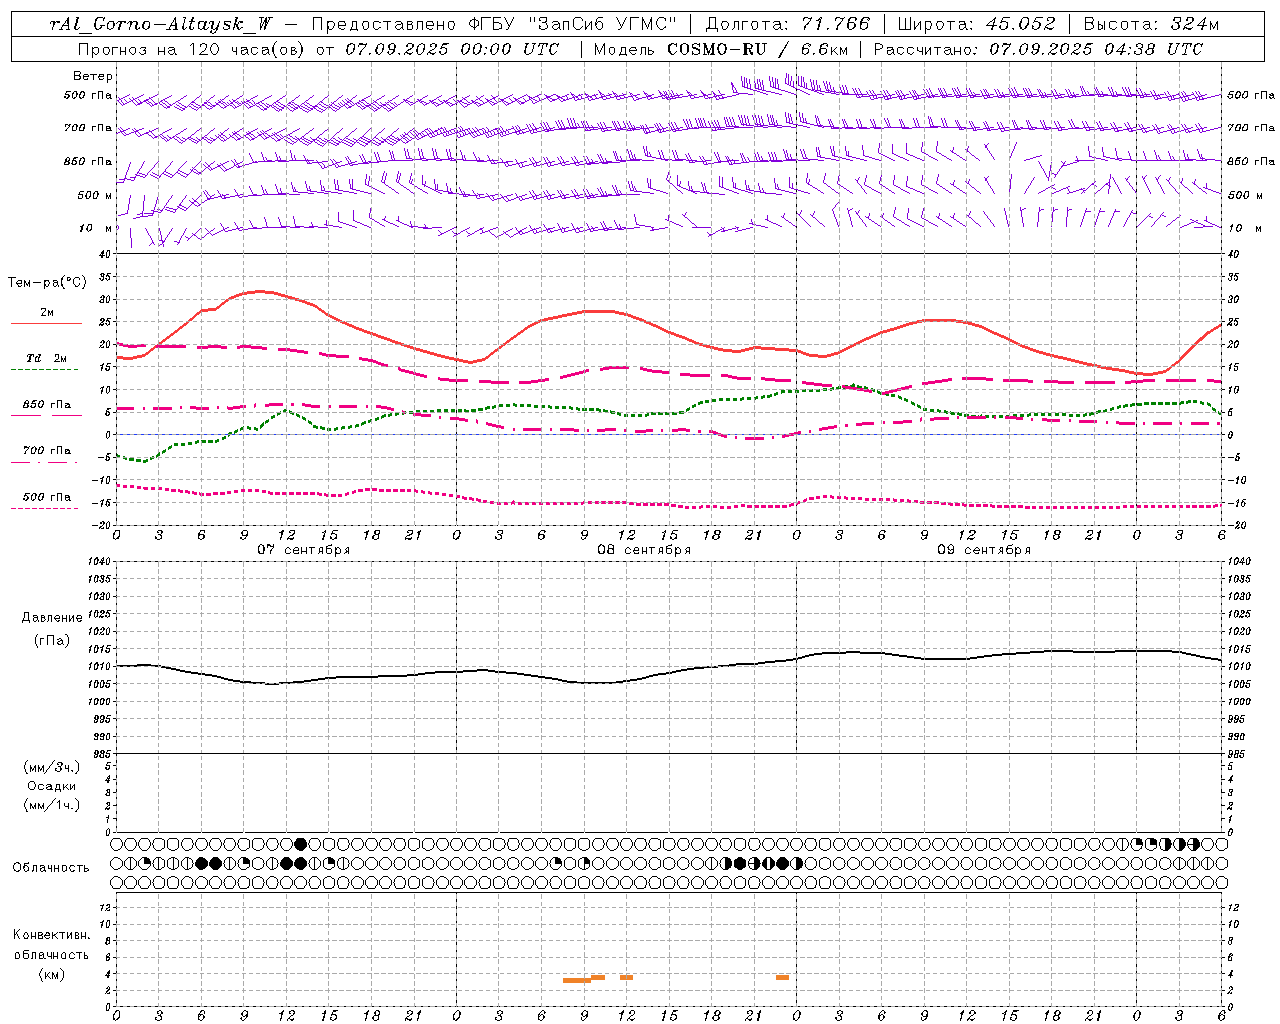
Task: Click the model name COSMO-RU / 6.6км
Action: point(757,49)
